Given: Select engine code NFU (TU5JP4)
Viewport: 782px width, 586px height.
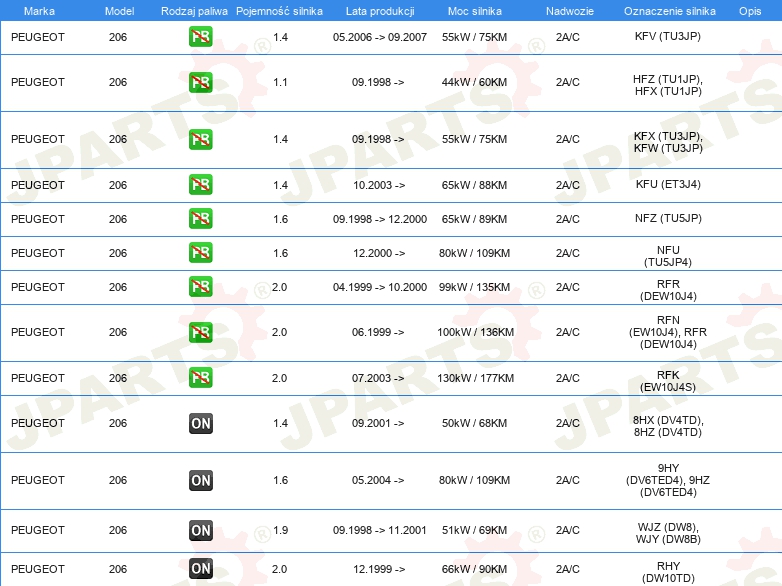Looking at the screenshot, I should pyautogui.click(x=668, y=256).
